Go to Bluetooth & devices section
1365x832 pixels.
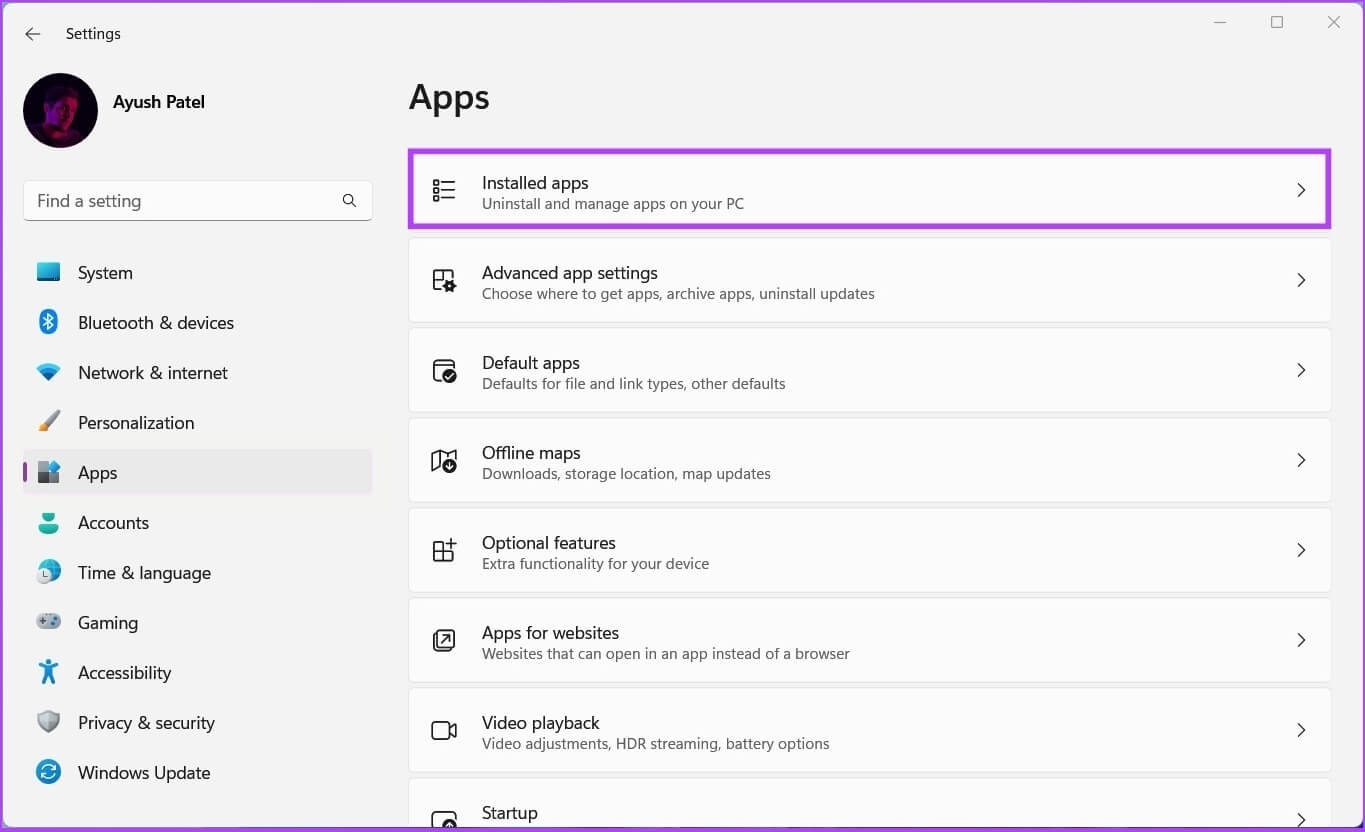tap(155, 323)
